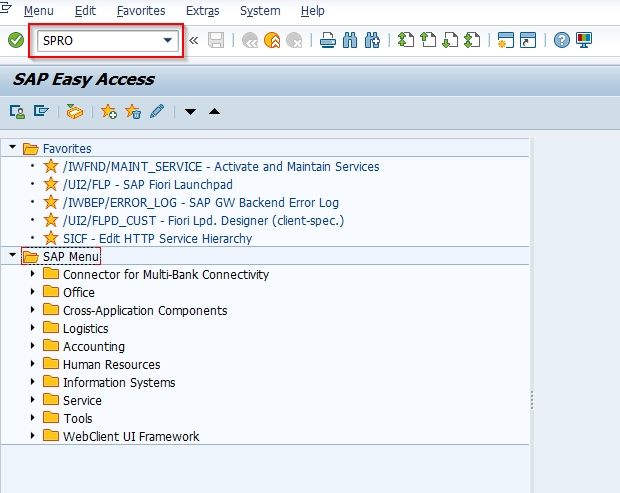Expand the Cross-Application Components folder
The width and height of the screenshot is (620, 493).
click(33, 309)
